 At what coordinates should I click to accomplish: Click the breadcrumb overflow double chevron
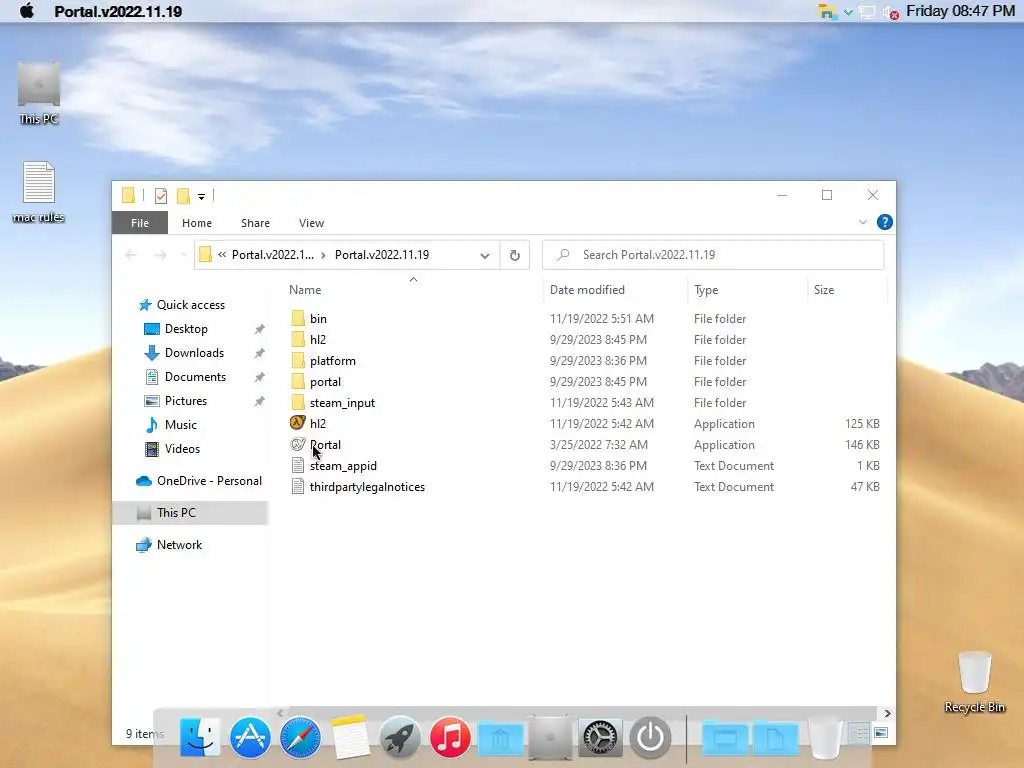click(x=222, y=255)
